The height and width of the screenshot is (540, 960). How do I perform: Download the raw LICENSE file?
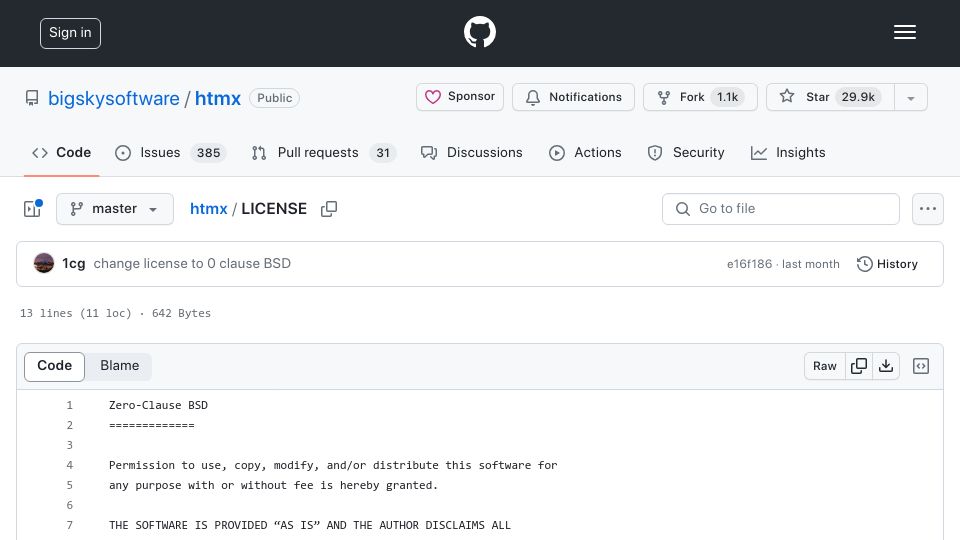(885, 366)
